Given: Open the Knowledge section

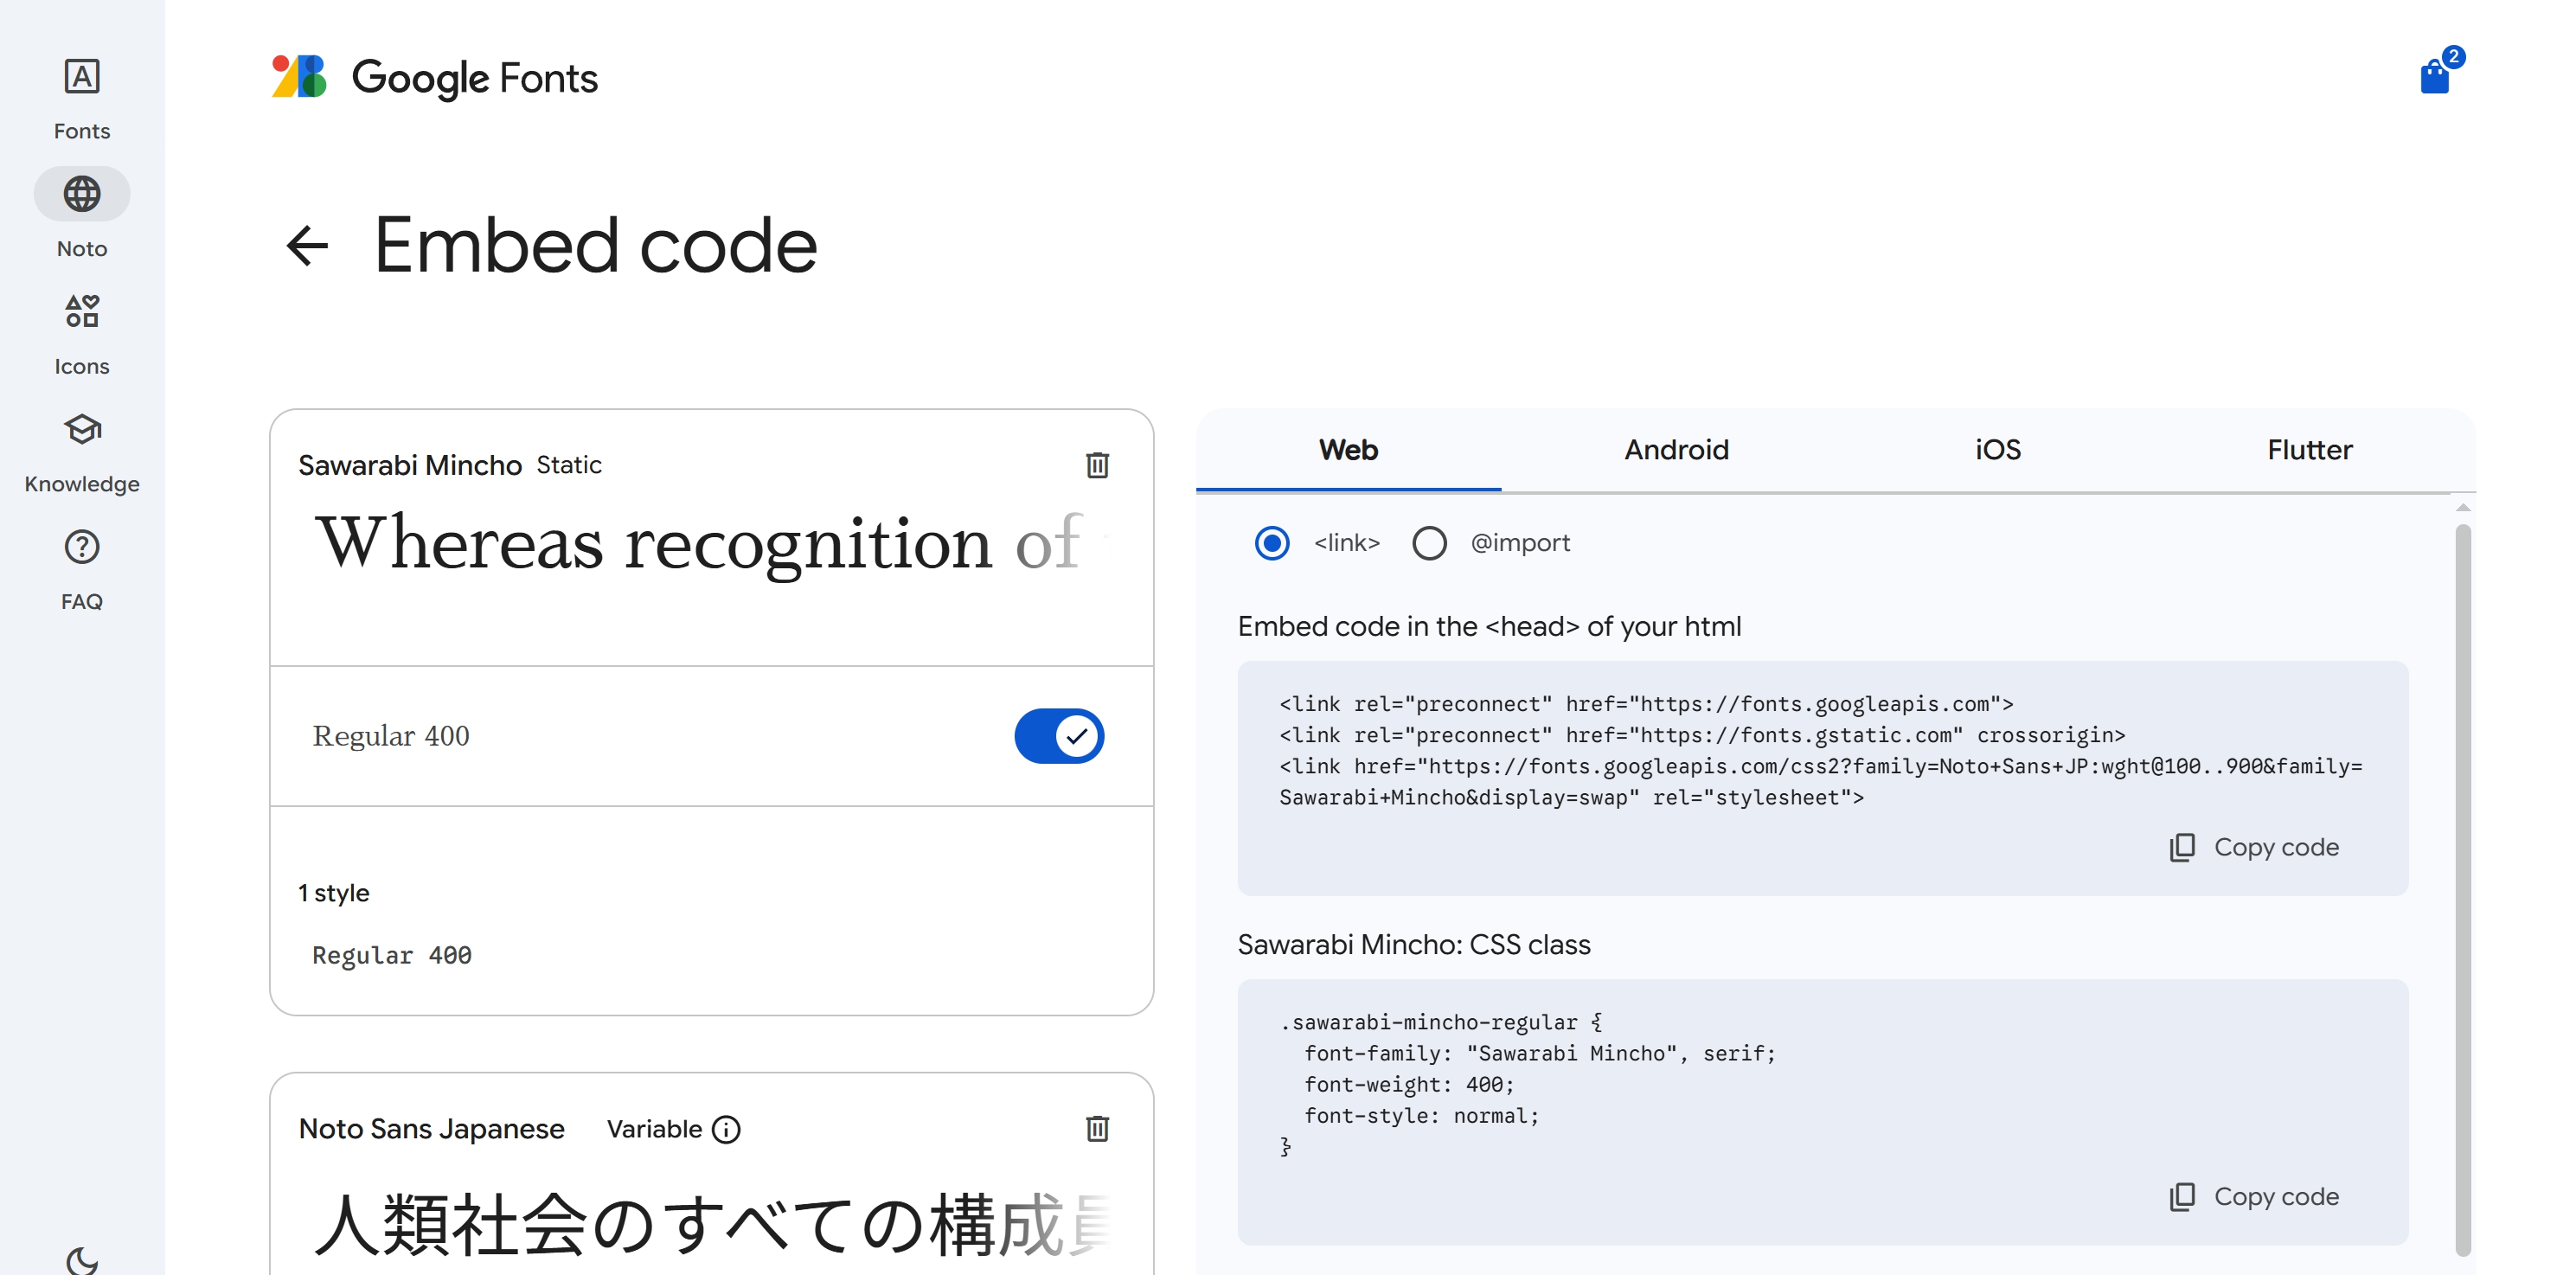Looking at the screenshot, I should (82, 452).
